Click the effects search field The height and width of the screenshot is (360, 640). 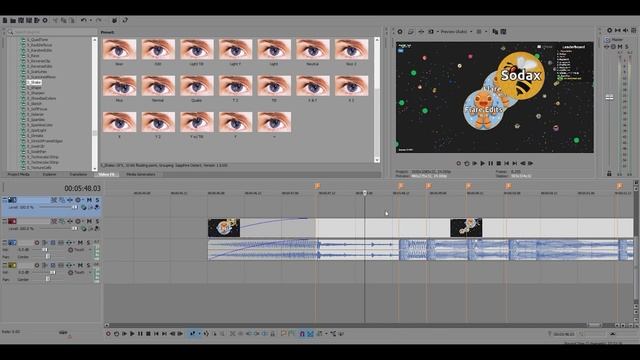coord(51,32)
